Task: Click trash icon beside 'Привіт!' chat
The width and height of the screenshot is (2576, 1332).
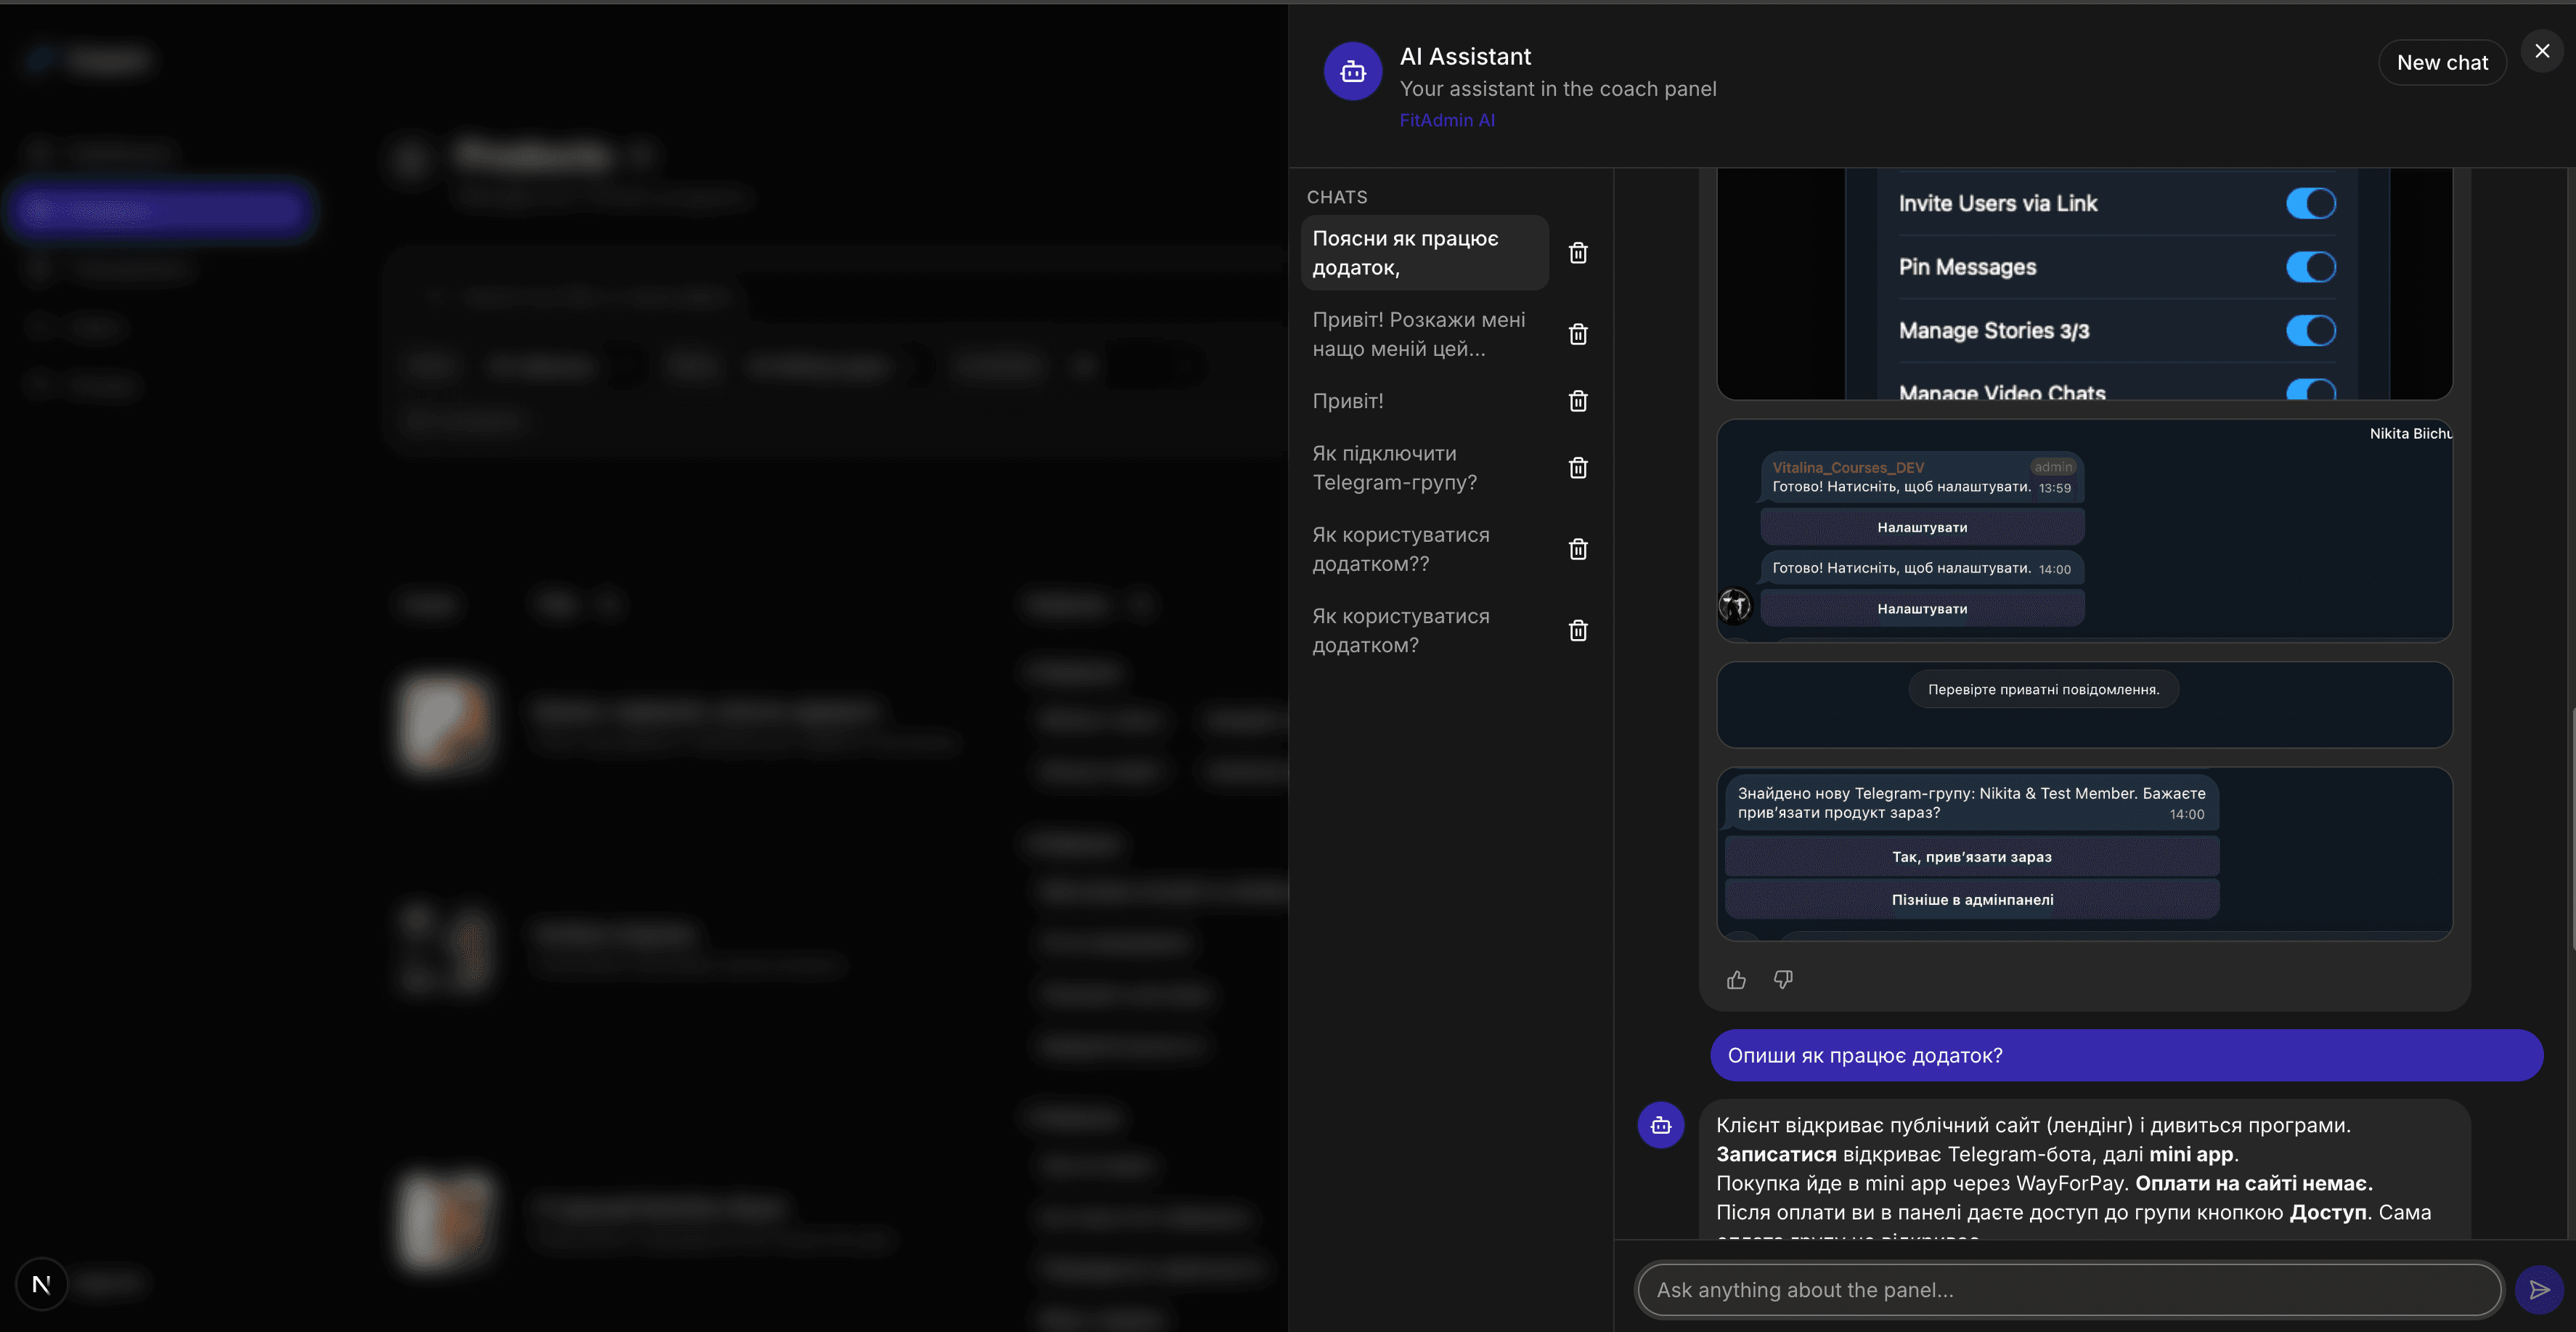Action: [1578, 401]
